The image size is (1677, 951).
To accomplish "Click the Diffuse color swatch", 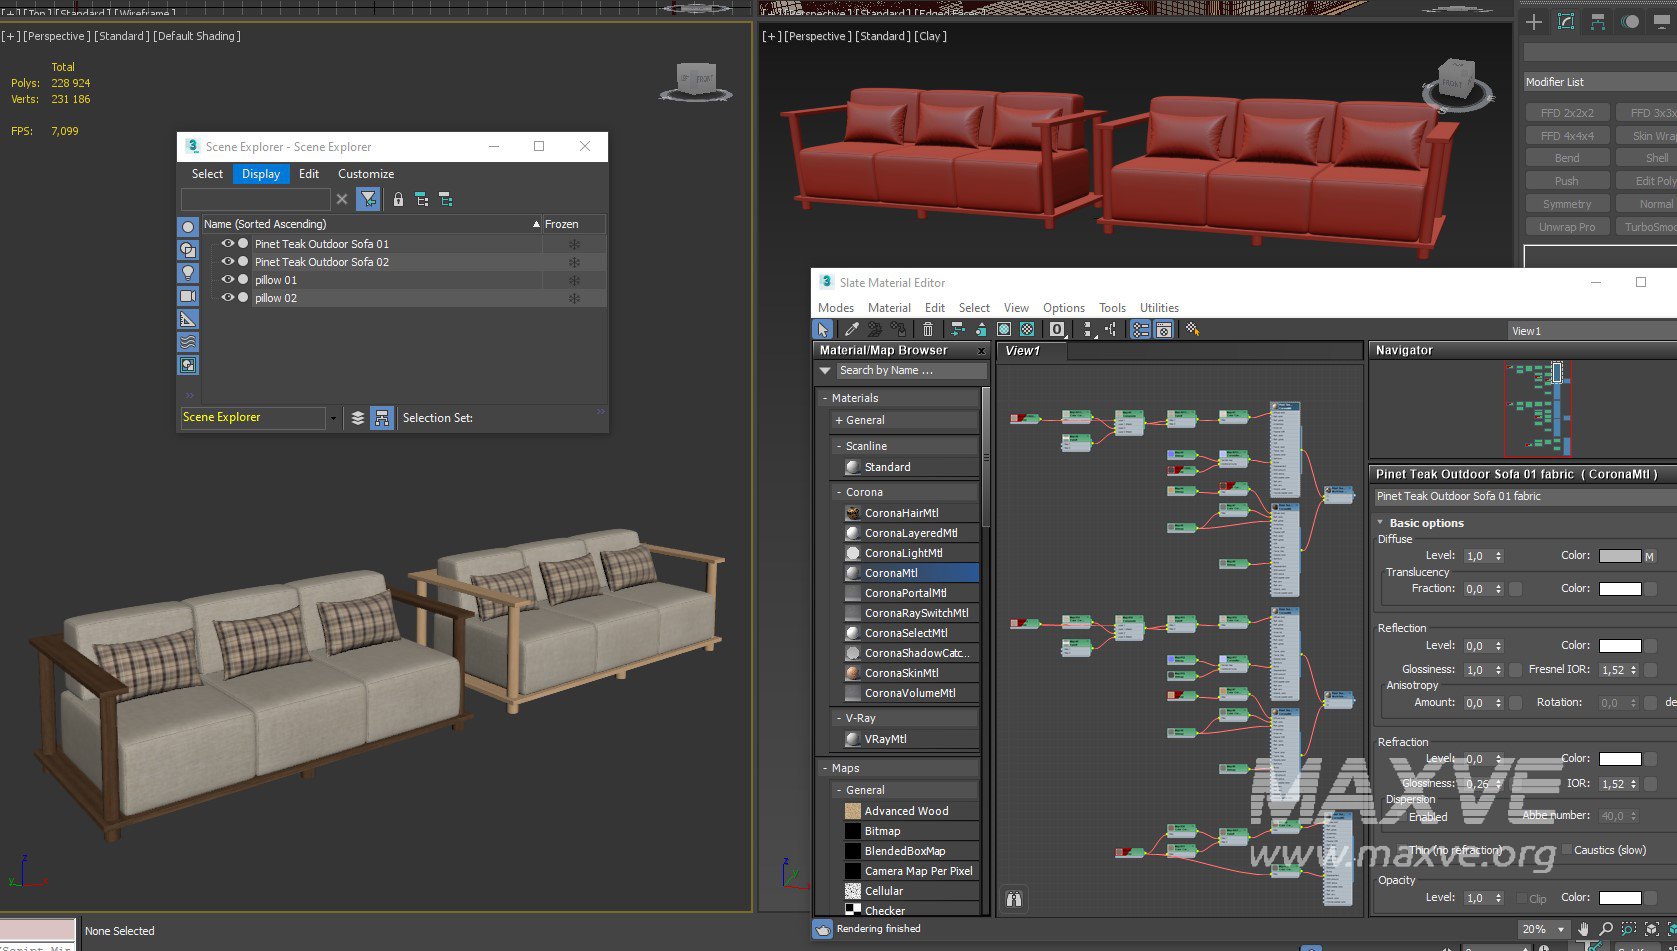I will tap(1619, 556).
